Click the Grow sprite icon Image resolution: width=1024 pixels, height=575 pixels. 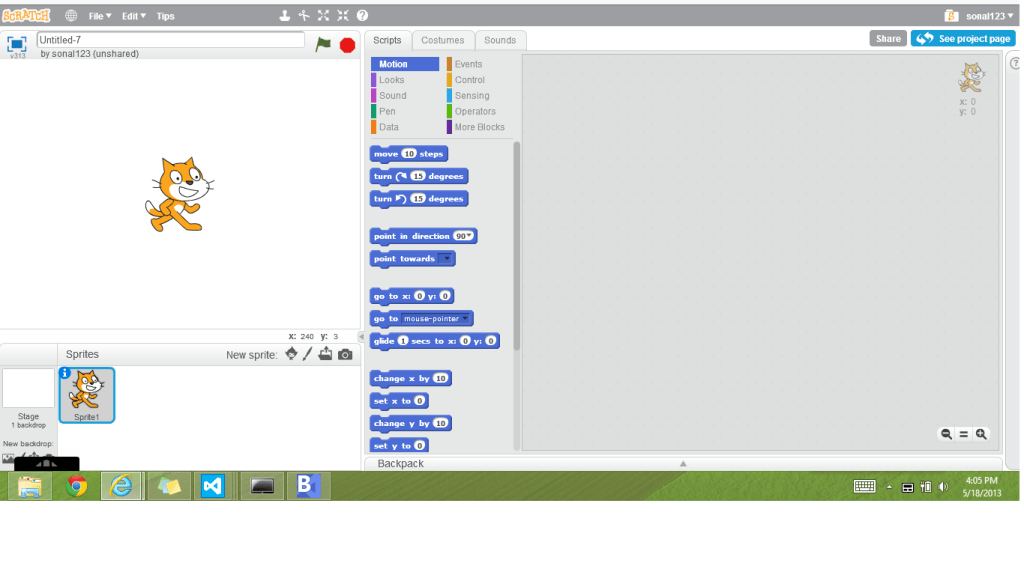pos(323,16)
